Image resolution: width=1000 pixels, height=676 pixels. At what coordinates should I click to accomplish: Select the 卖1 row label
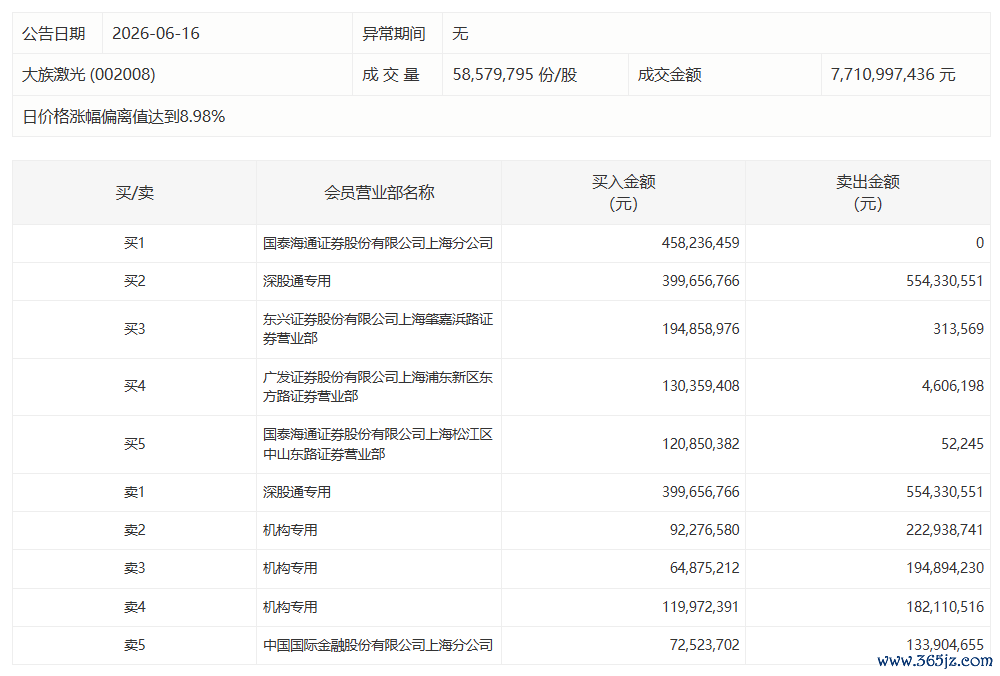(135, 492)
